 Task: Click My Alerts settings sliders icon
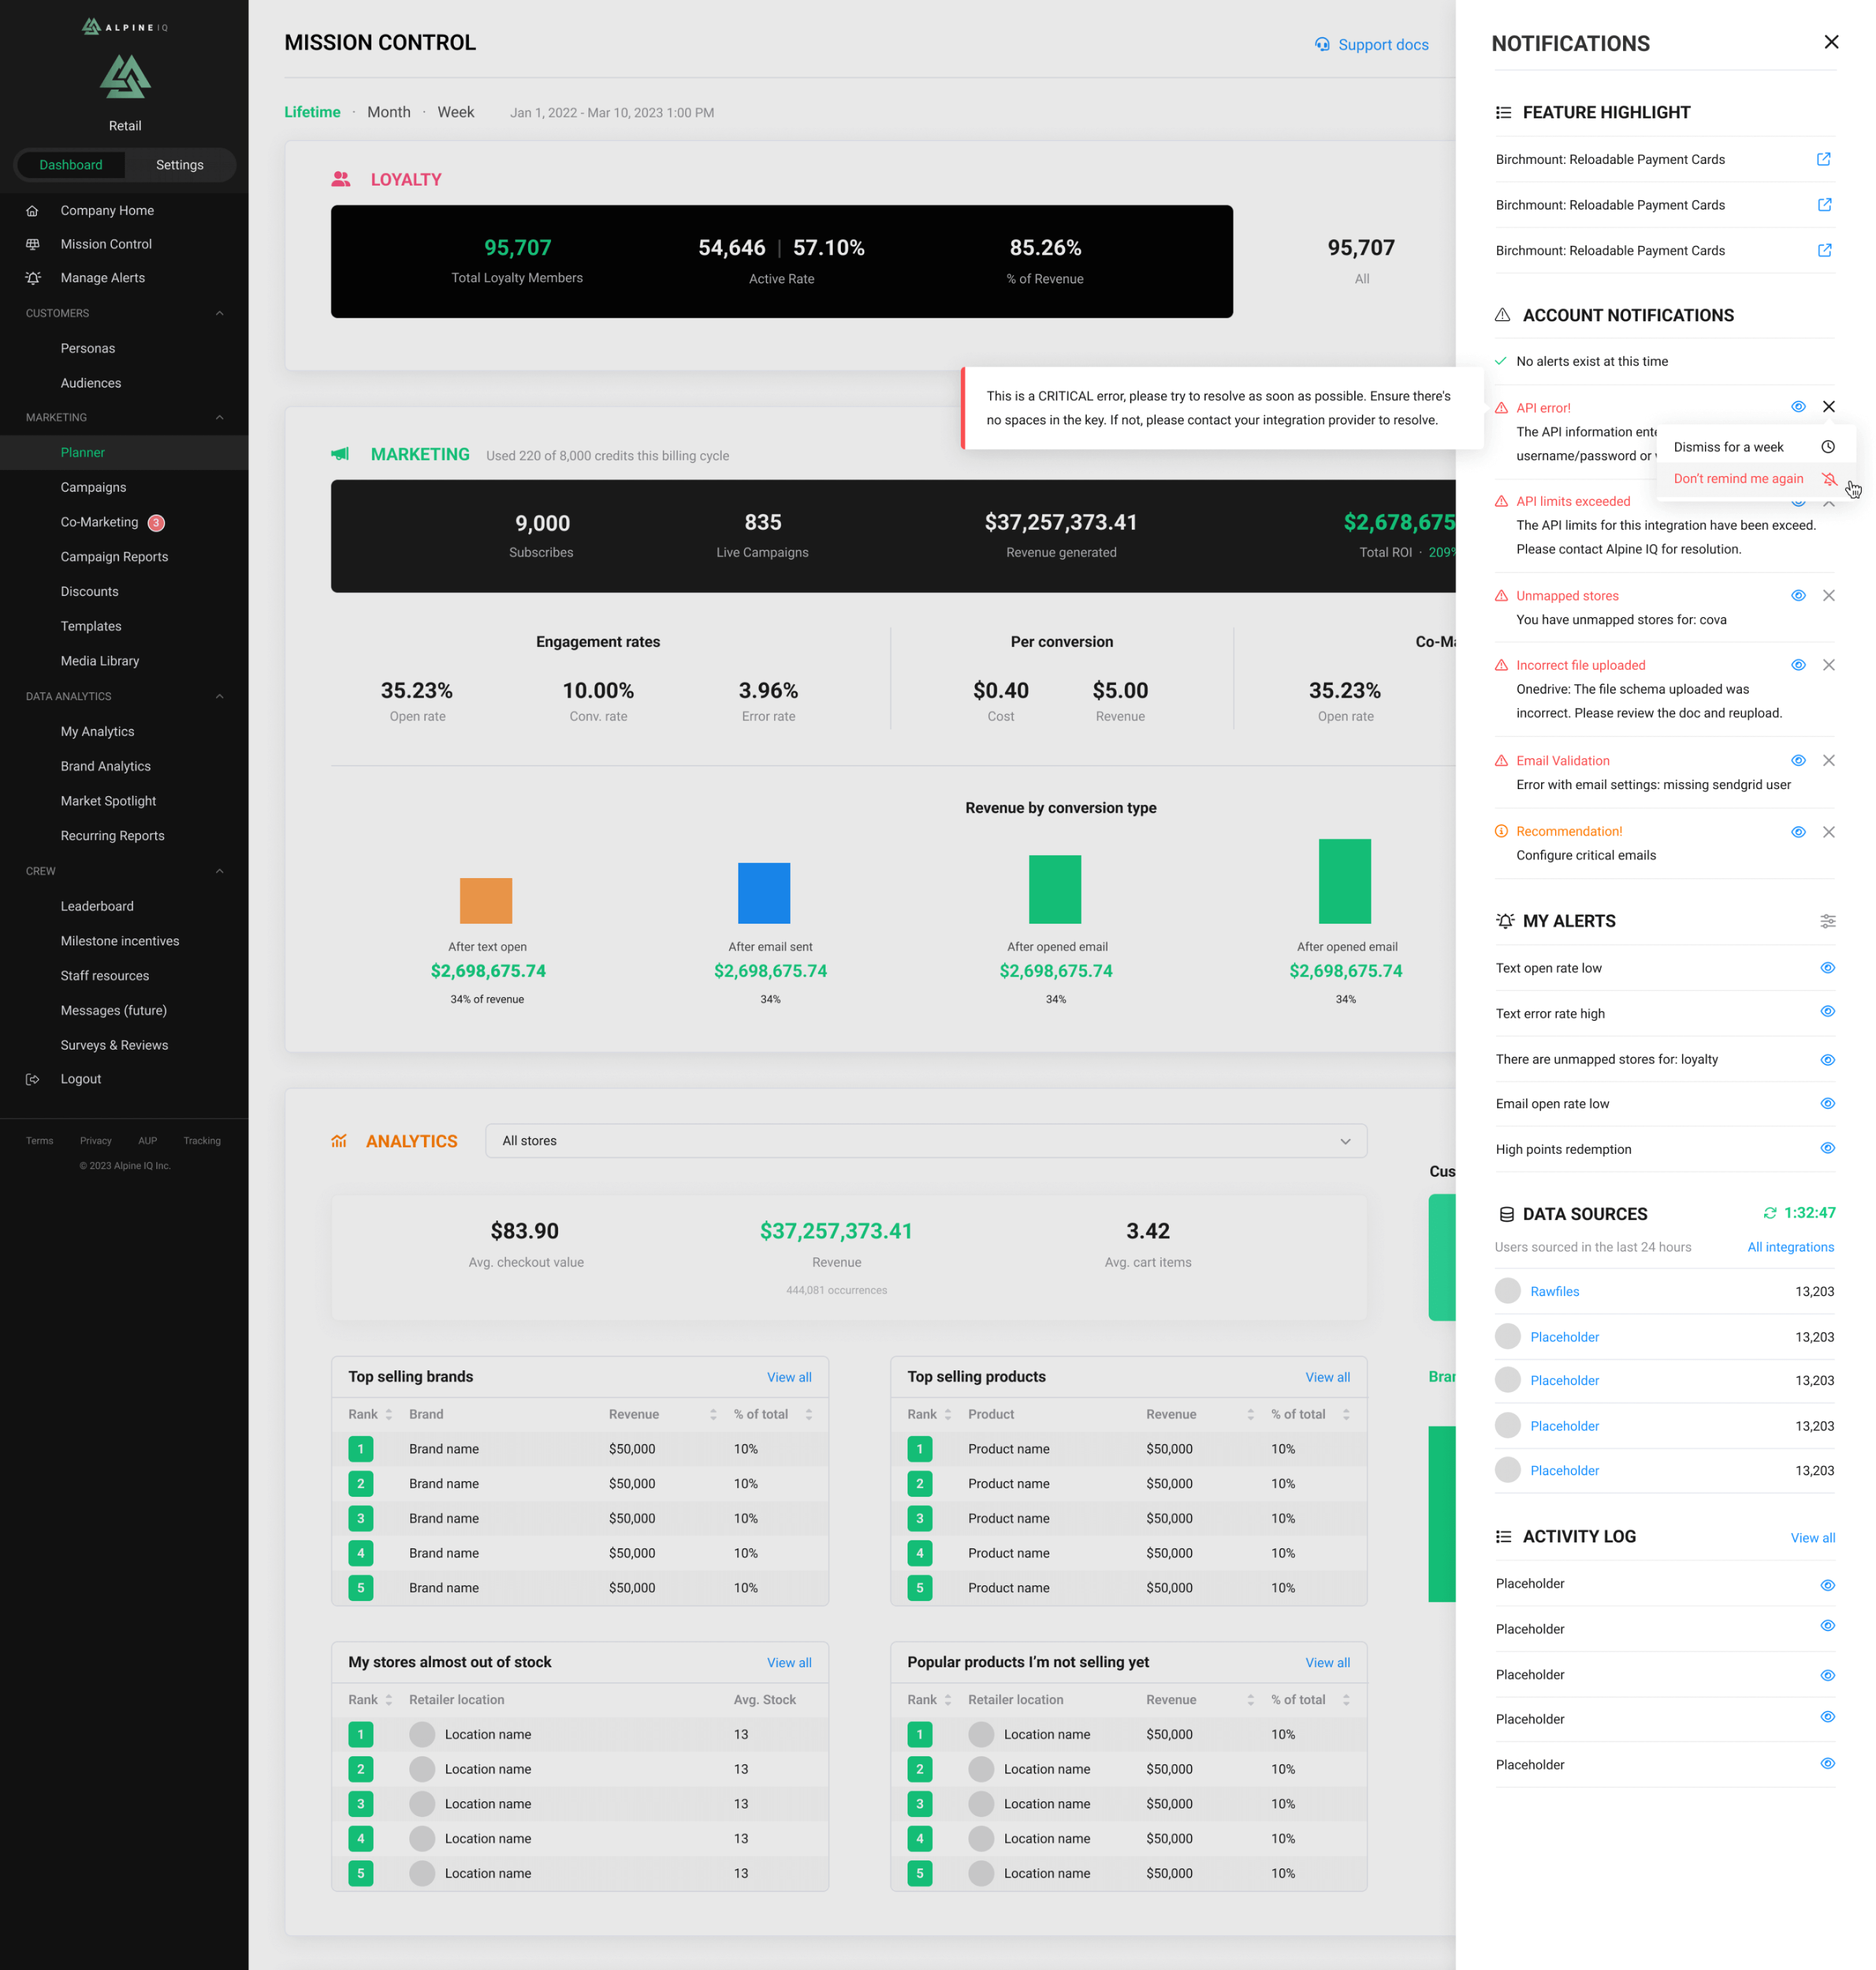(x=1827, y=921)
